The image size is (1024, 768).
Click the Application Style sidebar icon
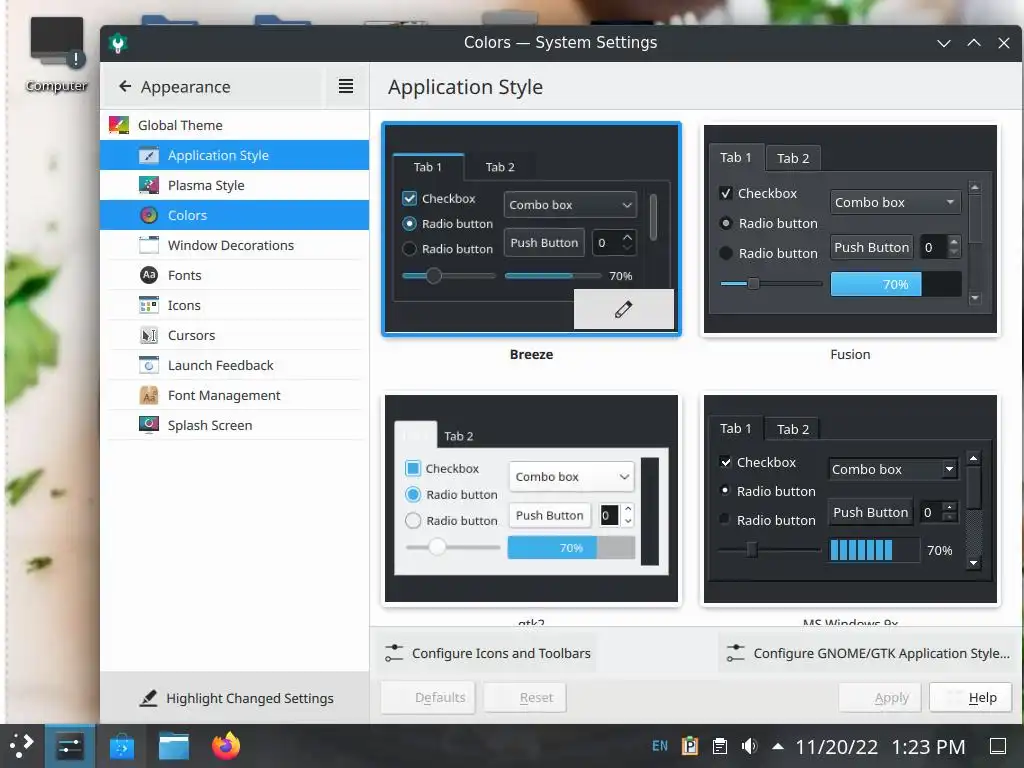coord(149,155)
